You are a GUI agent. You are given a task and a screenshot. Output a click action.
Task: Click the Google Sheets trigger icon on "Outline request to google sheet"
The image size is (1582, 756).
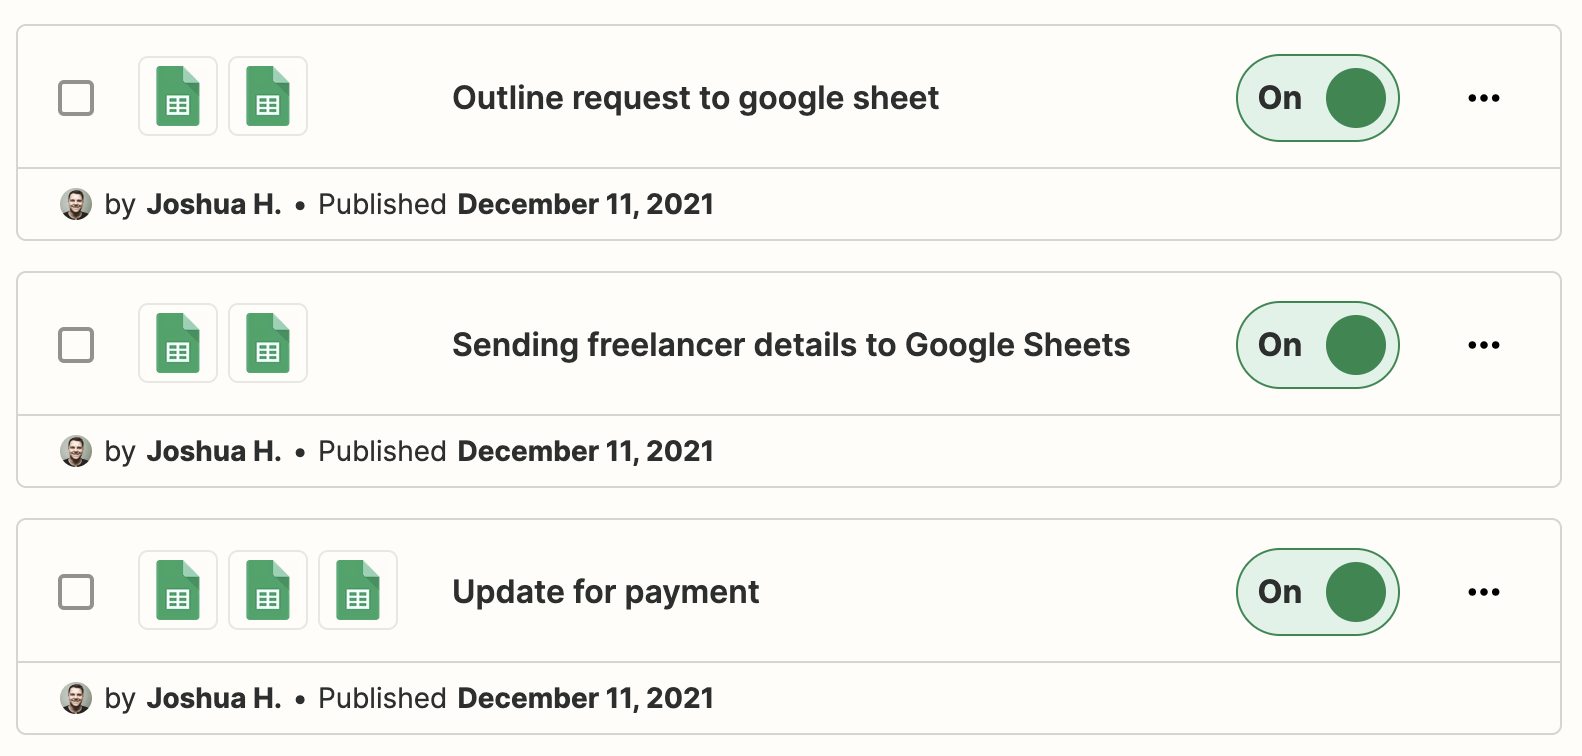click(178, 96)
